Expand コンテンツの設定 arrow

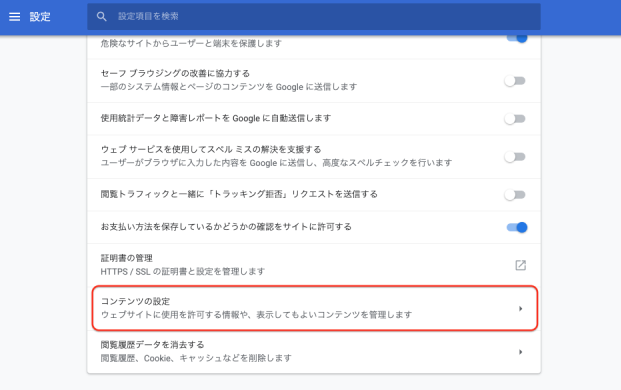[x=520, y=308]
